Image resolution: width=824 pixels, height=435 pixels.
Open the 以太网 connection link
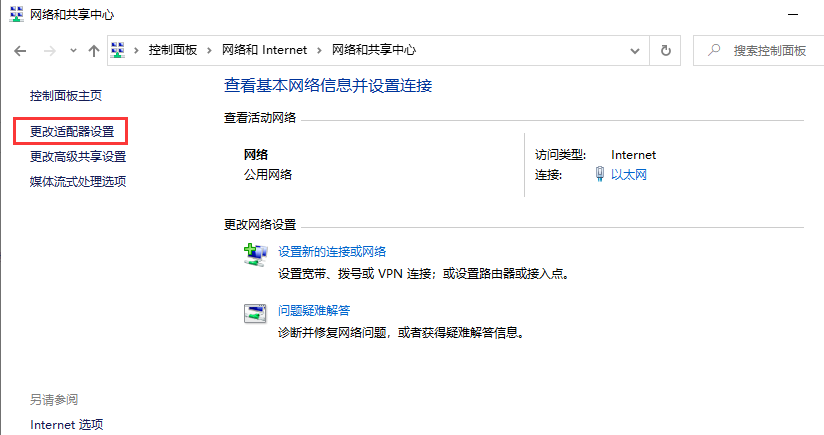[x=629, y=175]
